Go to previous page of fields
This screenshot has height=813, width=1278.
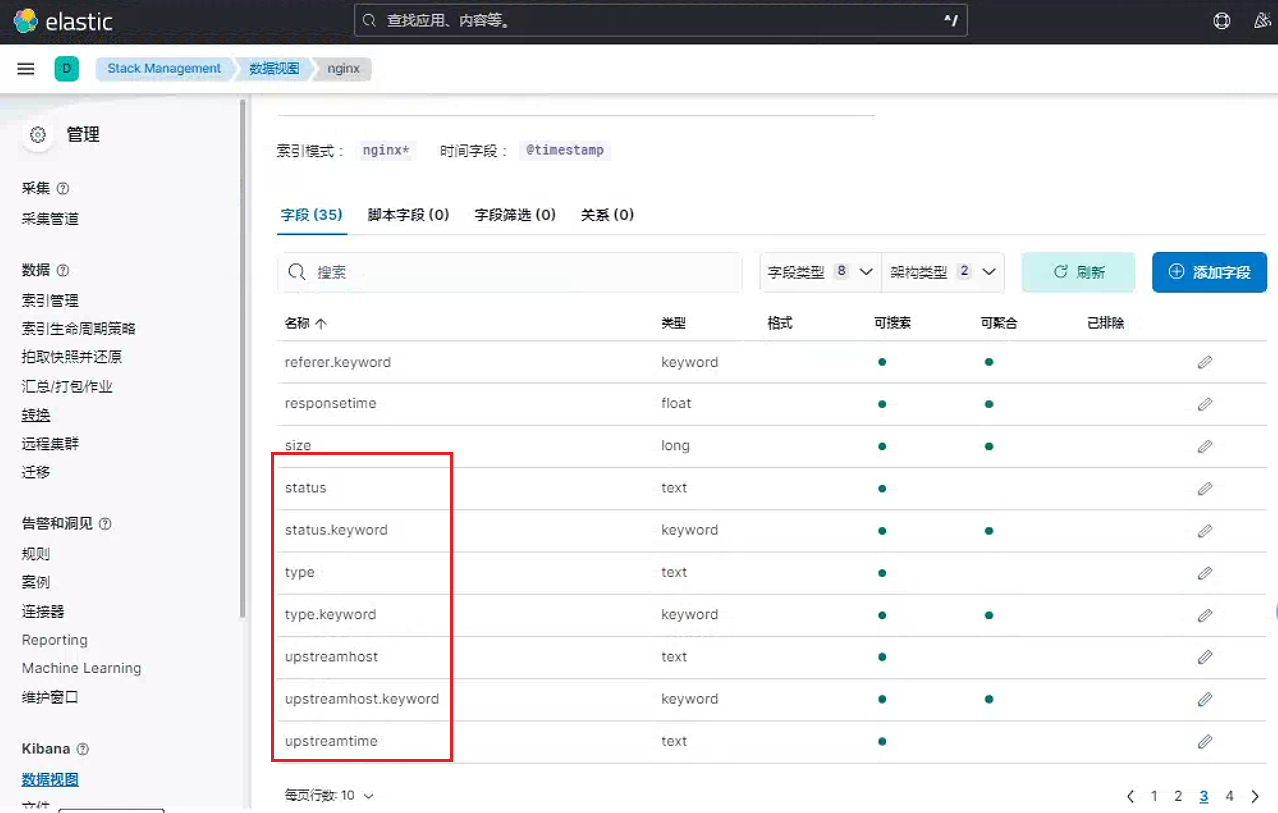click(1131, 796)
